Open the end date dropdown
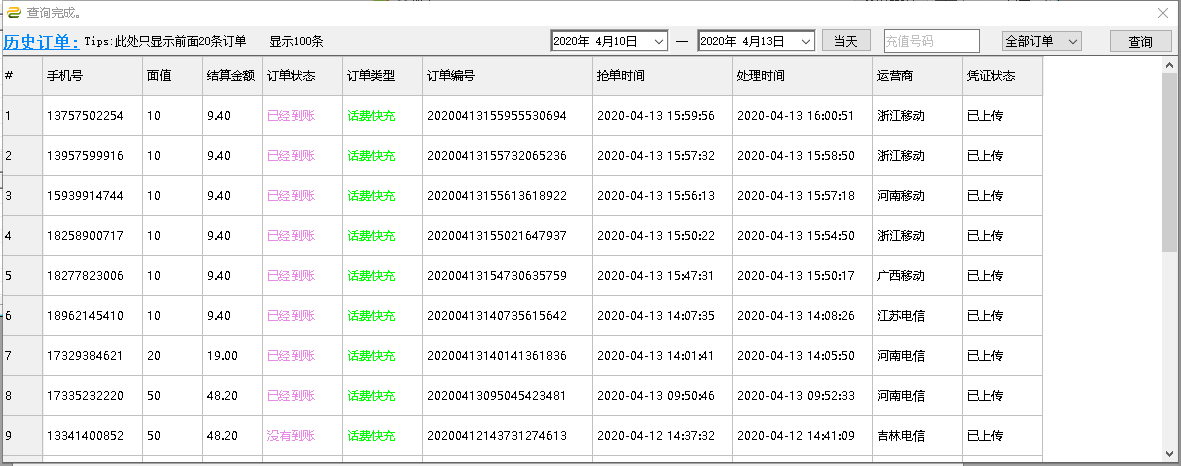This screenshot has height=466, width=1181. point(806,41)
